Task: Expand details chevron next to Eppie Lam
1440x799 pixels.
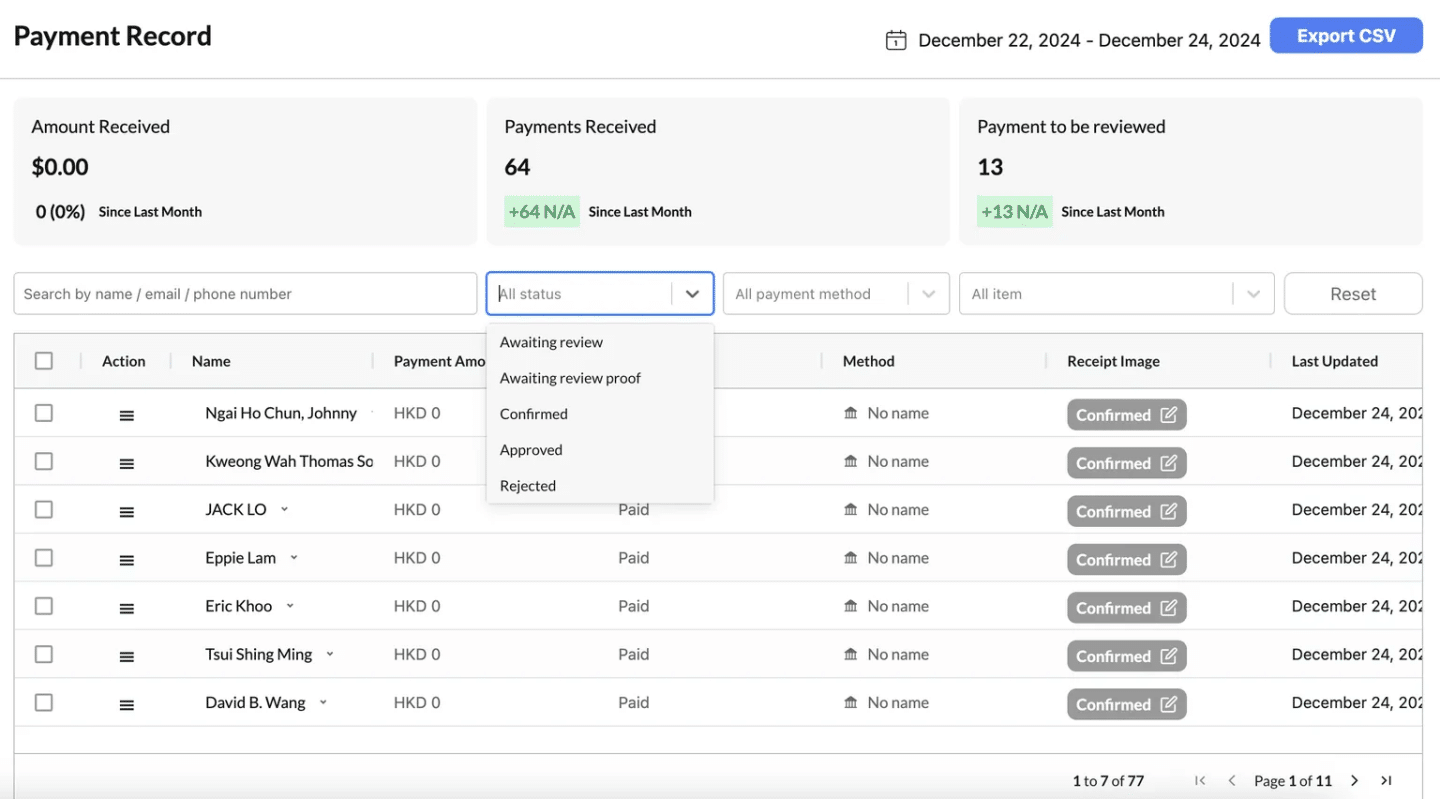Action: point(294,557)
